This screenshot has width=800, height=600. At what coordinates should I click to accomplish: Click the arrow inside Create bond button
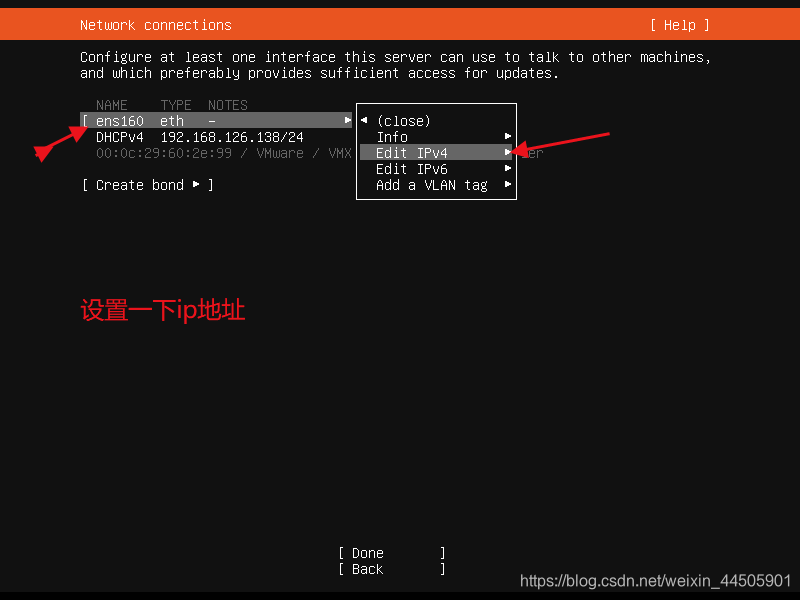196,184
